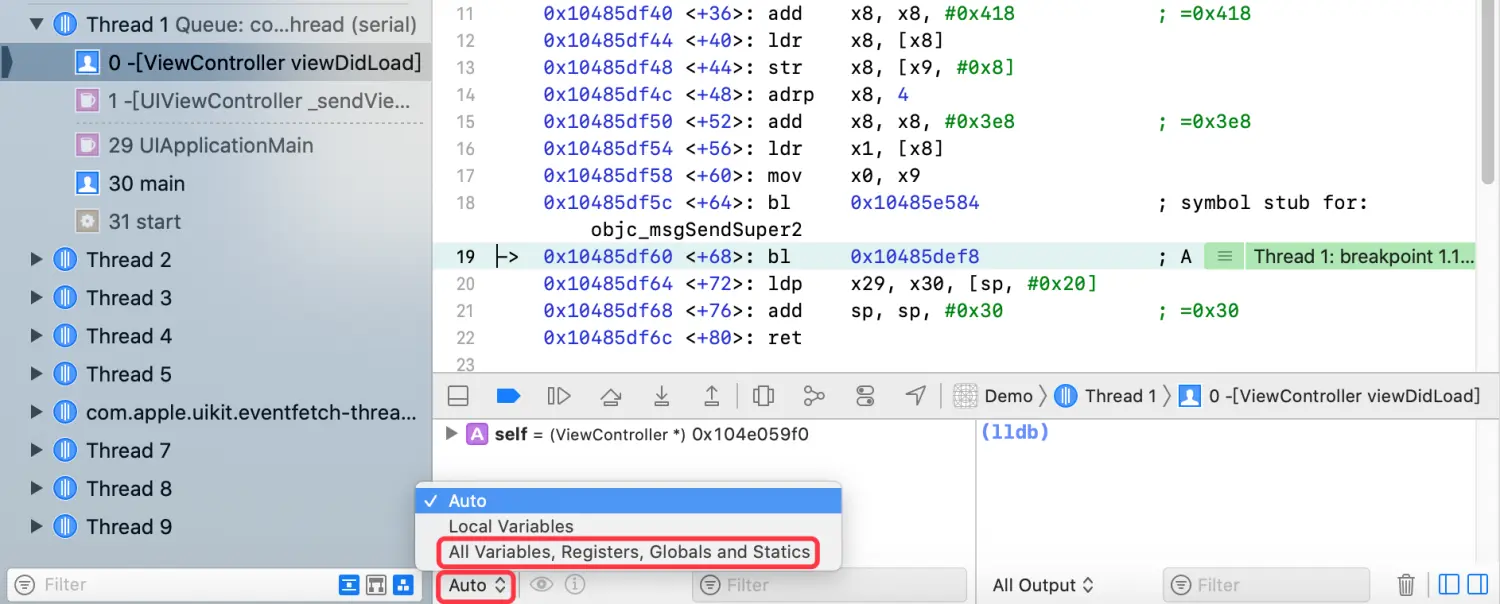
Task: Expand the self variable disclosure triangle
Action: point(451,434)
